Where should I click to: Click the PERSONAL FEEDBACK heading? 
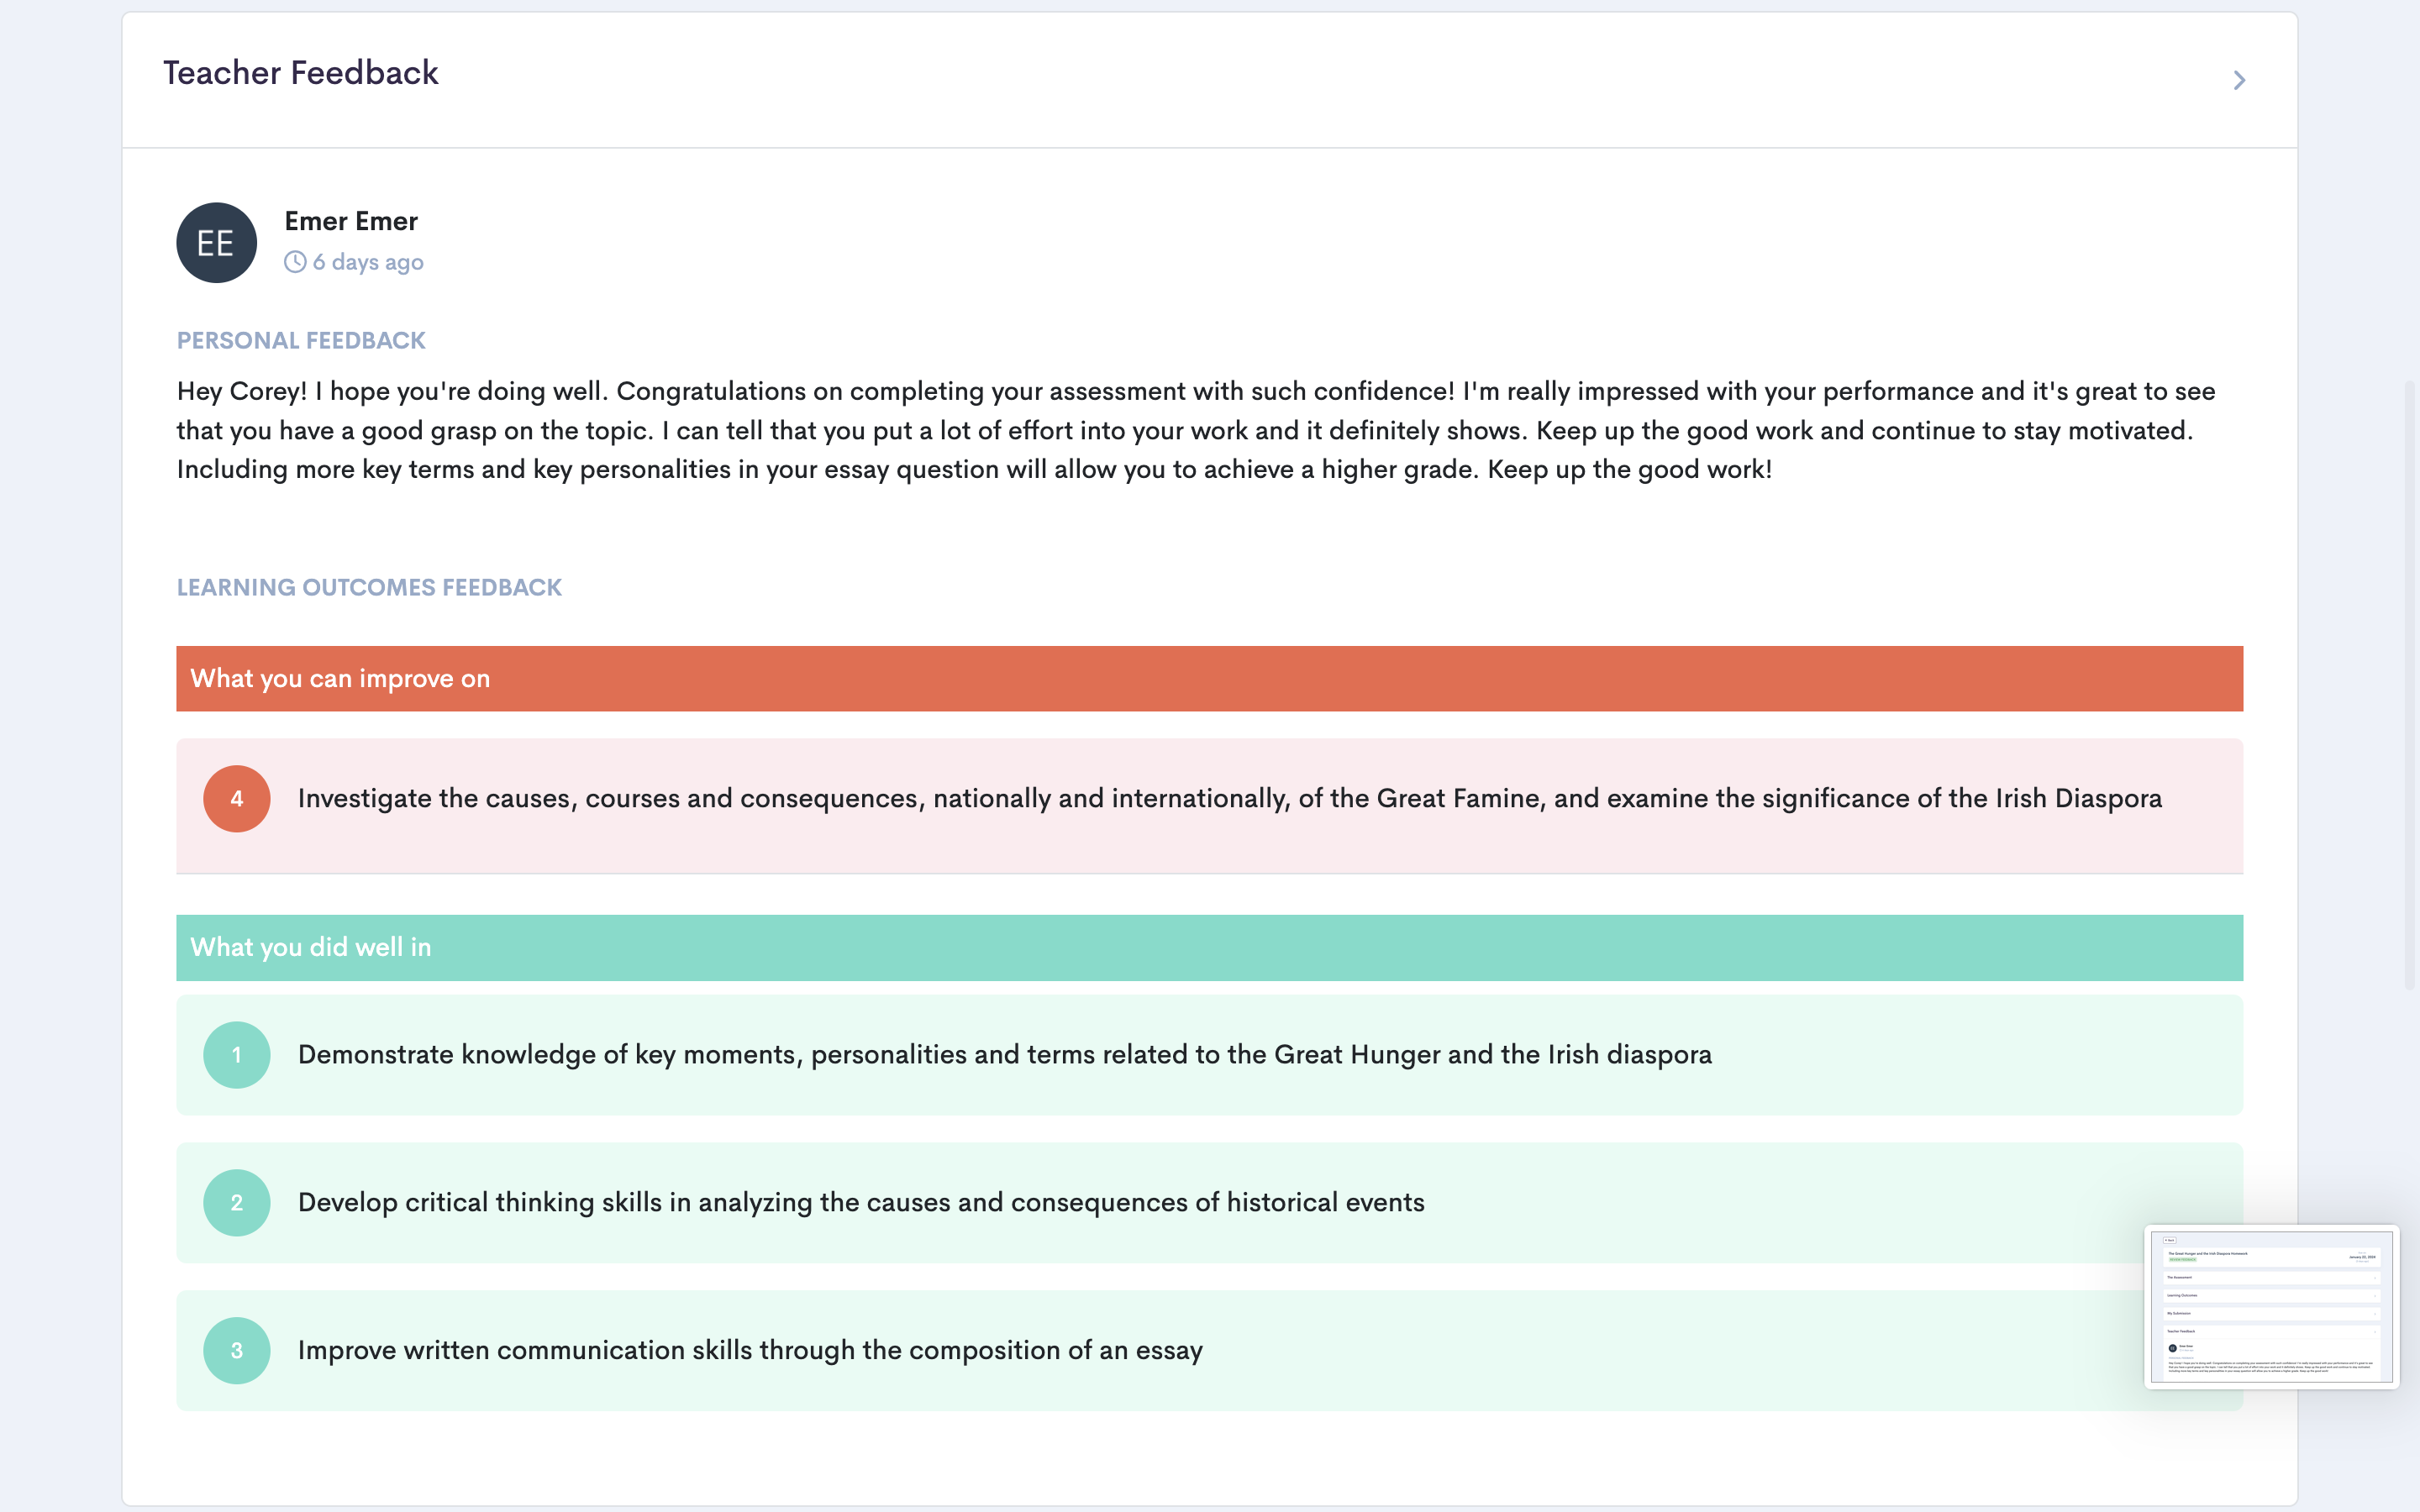point(301,341)
